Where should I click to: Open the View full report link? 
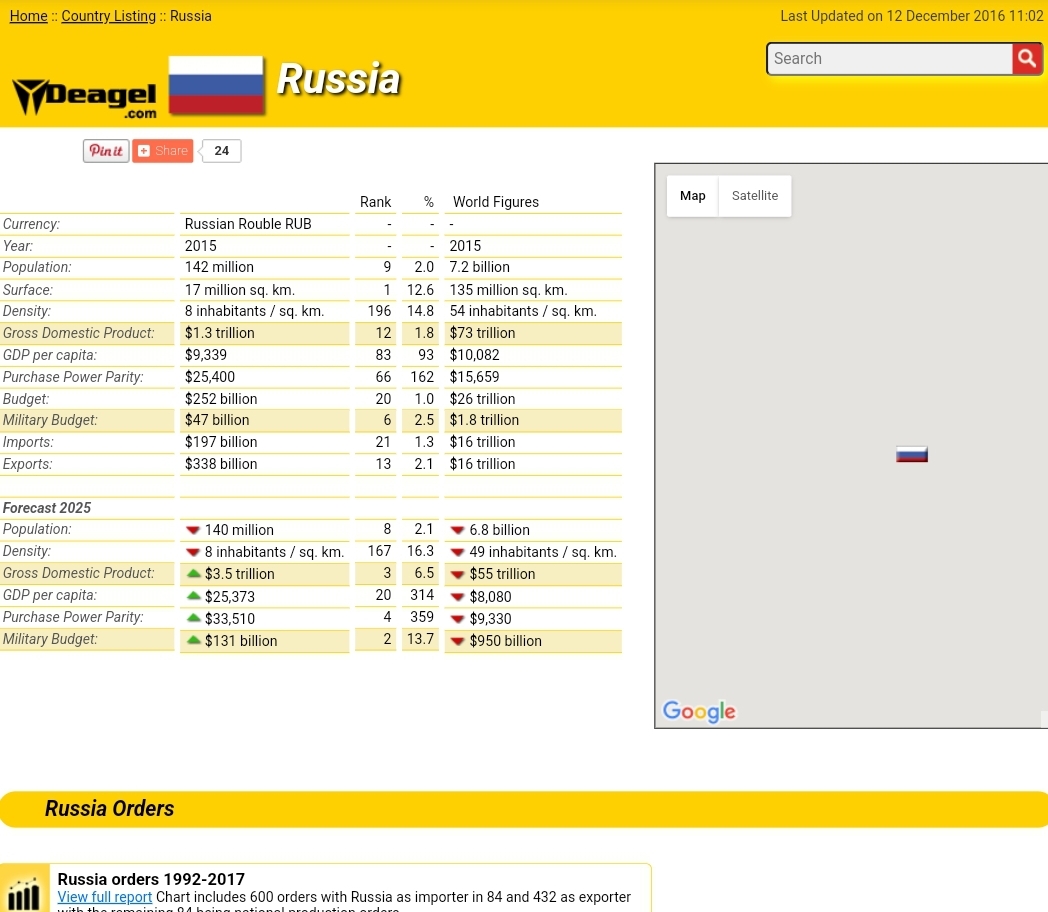(x=105, y=897)
